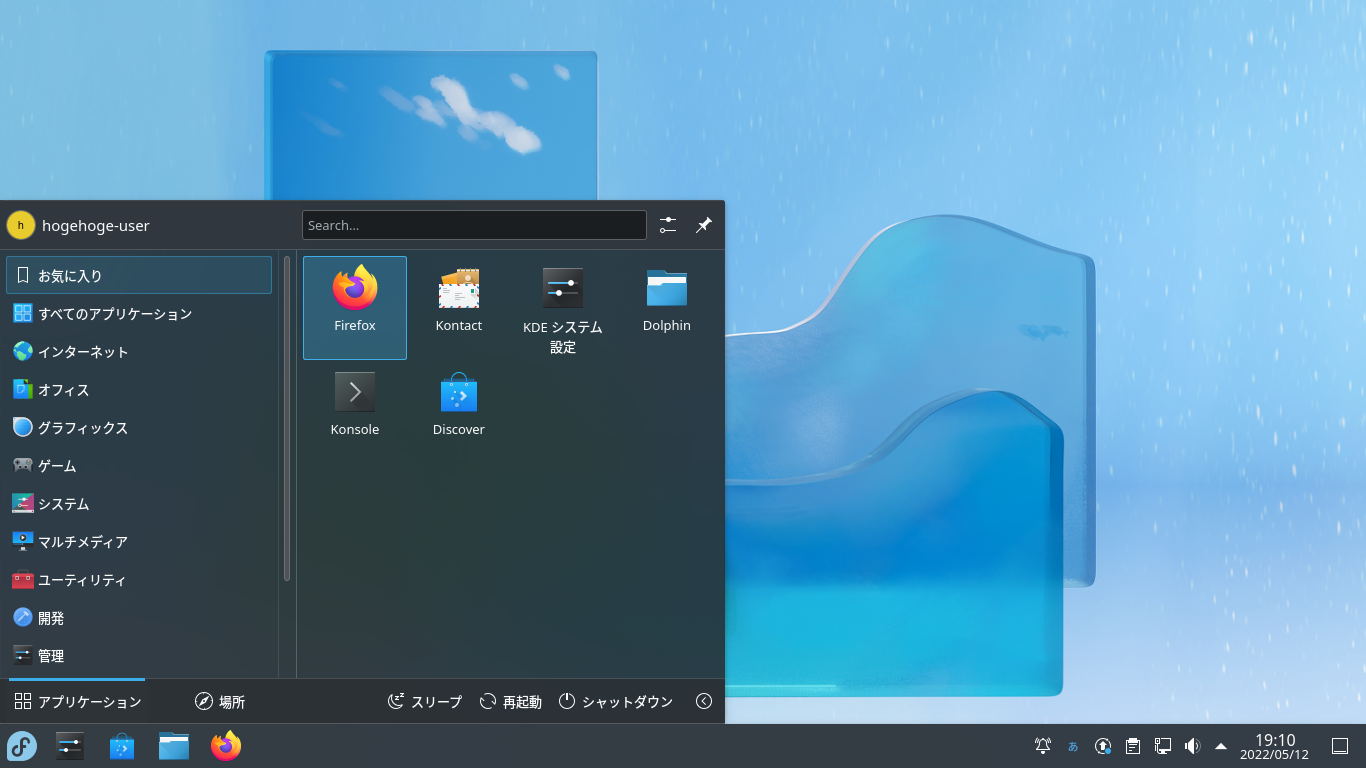This screenshot has width=1366, height=768.
Task: Open KDE システム設定 in the launcher
Action: pos(563,308)
